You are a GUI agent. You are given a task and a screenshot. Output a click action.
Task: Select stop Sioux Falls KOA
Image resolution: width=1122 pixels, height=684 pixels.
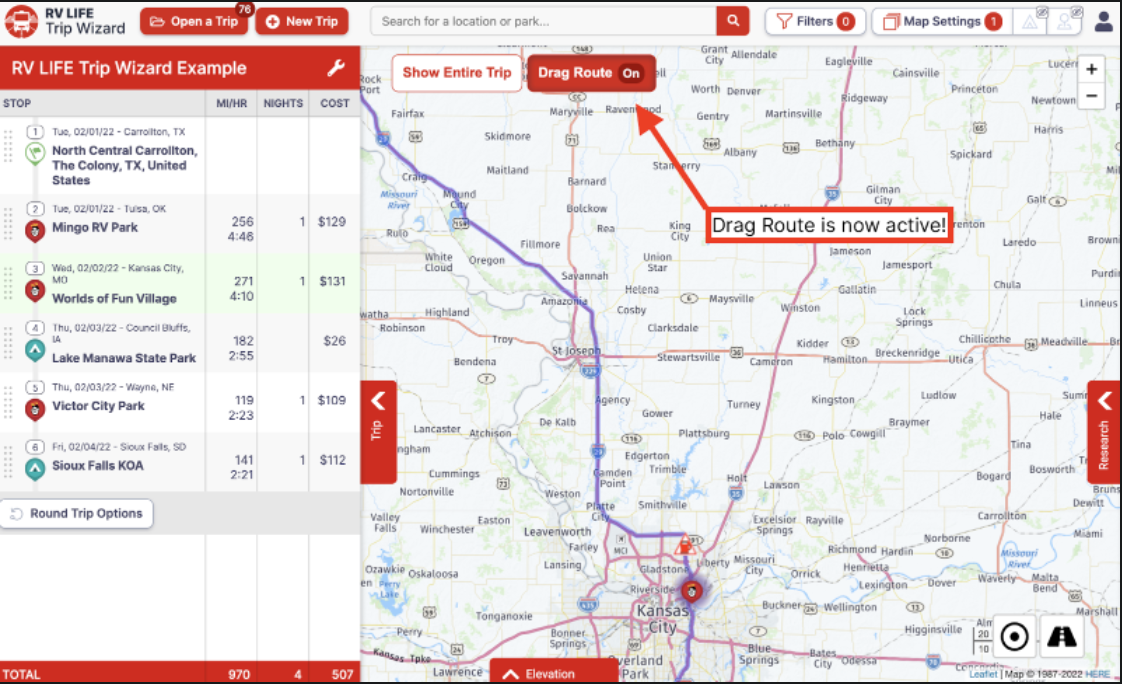click(97, 465)
